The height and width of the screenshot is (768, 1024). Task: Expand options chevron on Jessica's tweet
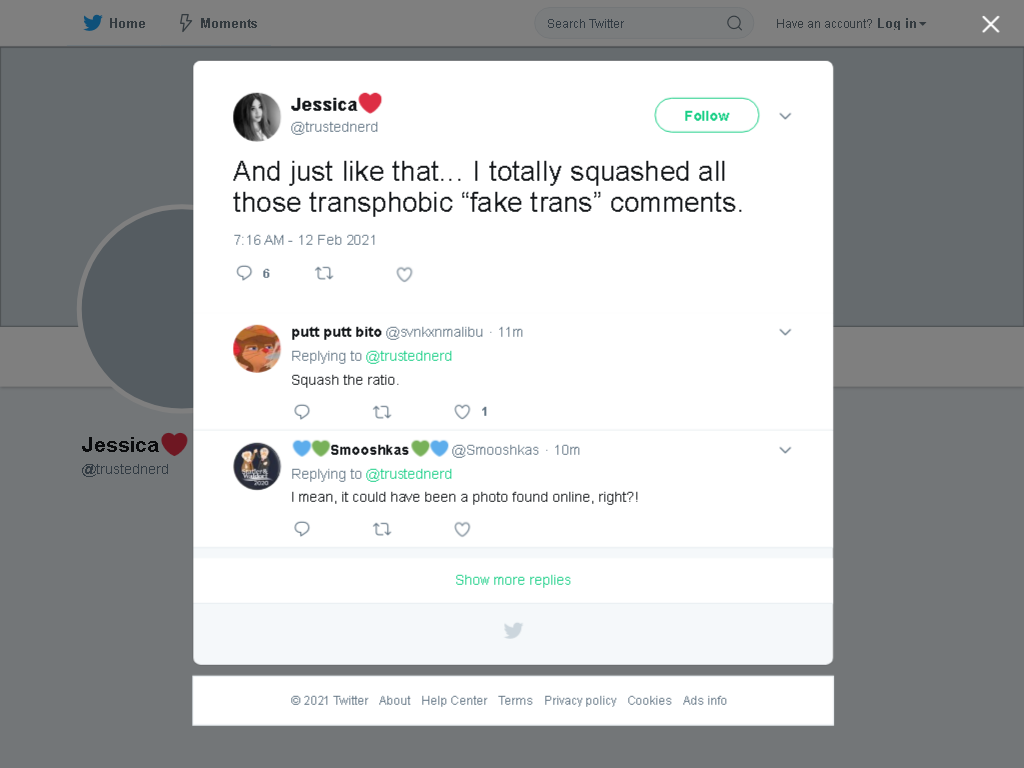[x=785, y=116]
